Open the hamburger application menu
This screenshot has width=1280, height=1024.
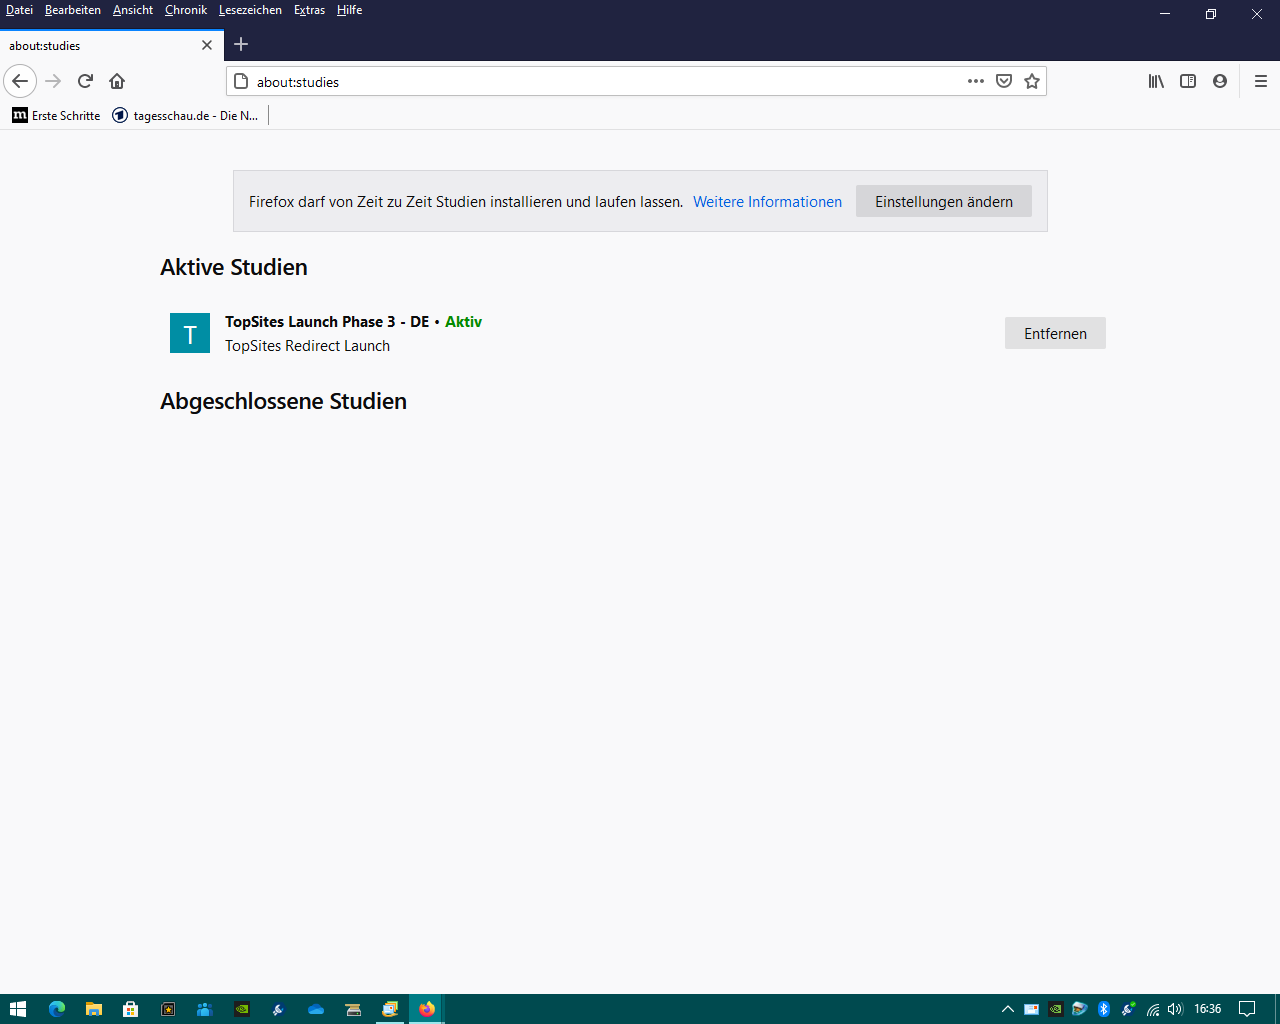pos(1260,81)
